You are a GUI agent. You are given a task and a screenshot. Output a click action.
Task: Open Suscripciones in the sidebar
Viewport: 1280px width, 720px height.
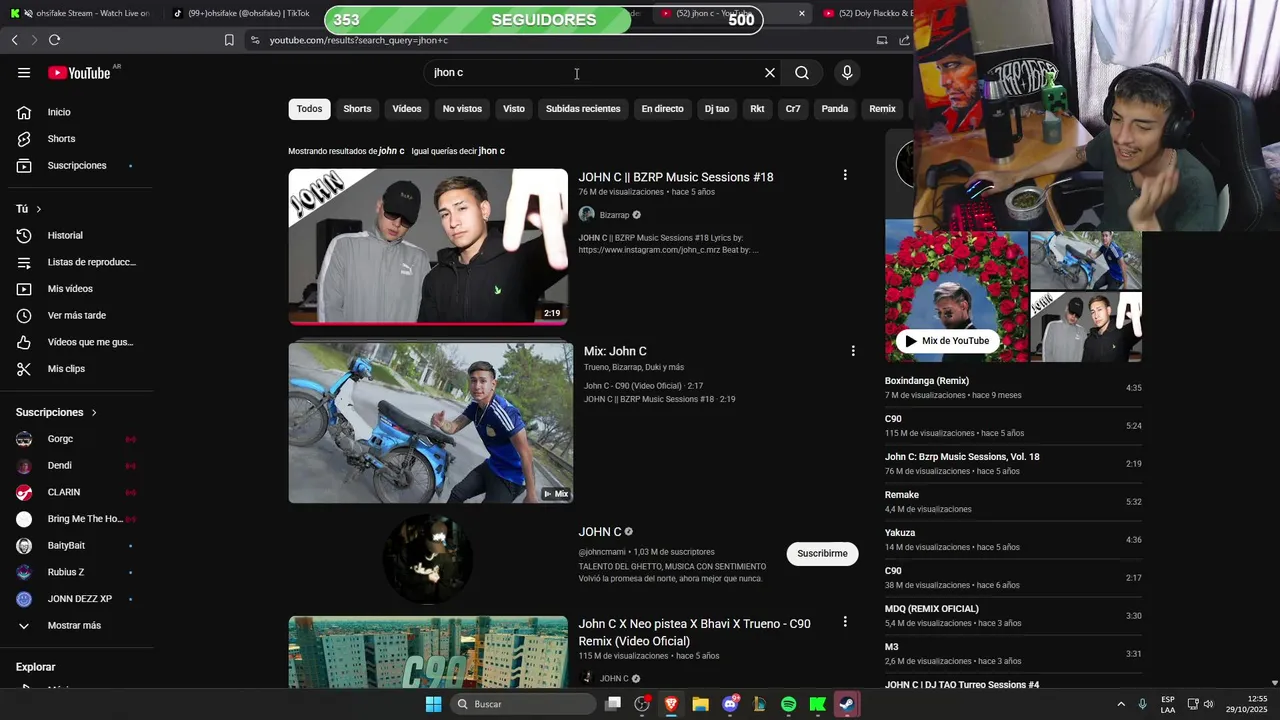[x=76, y=165]
